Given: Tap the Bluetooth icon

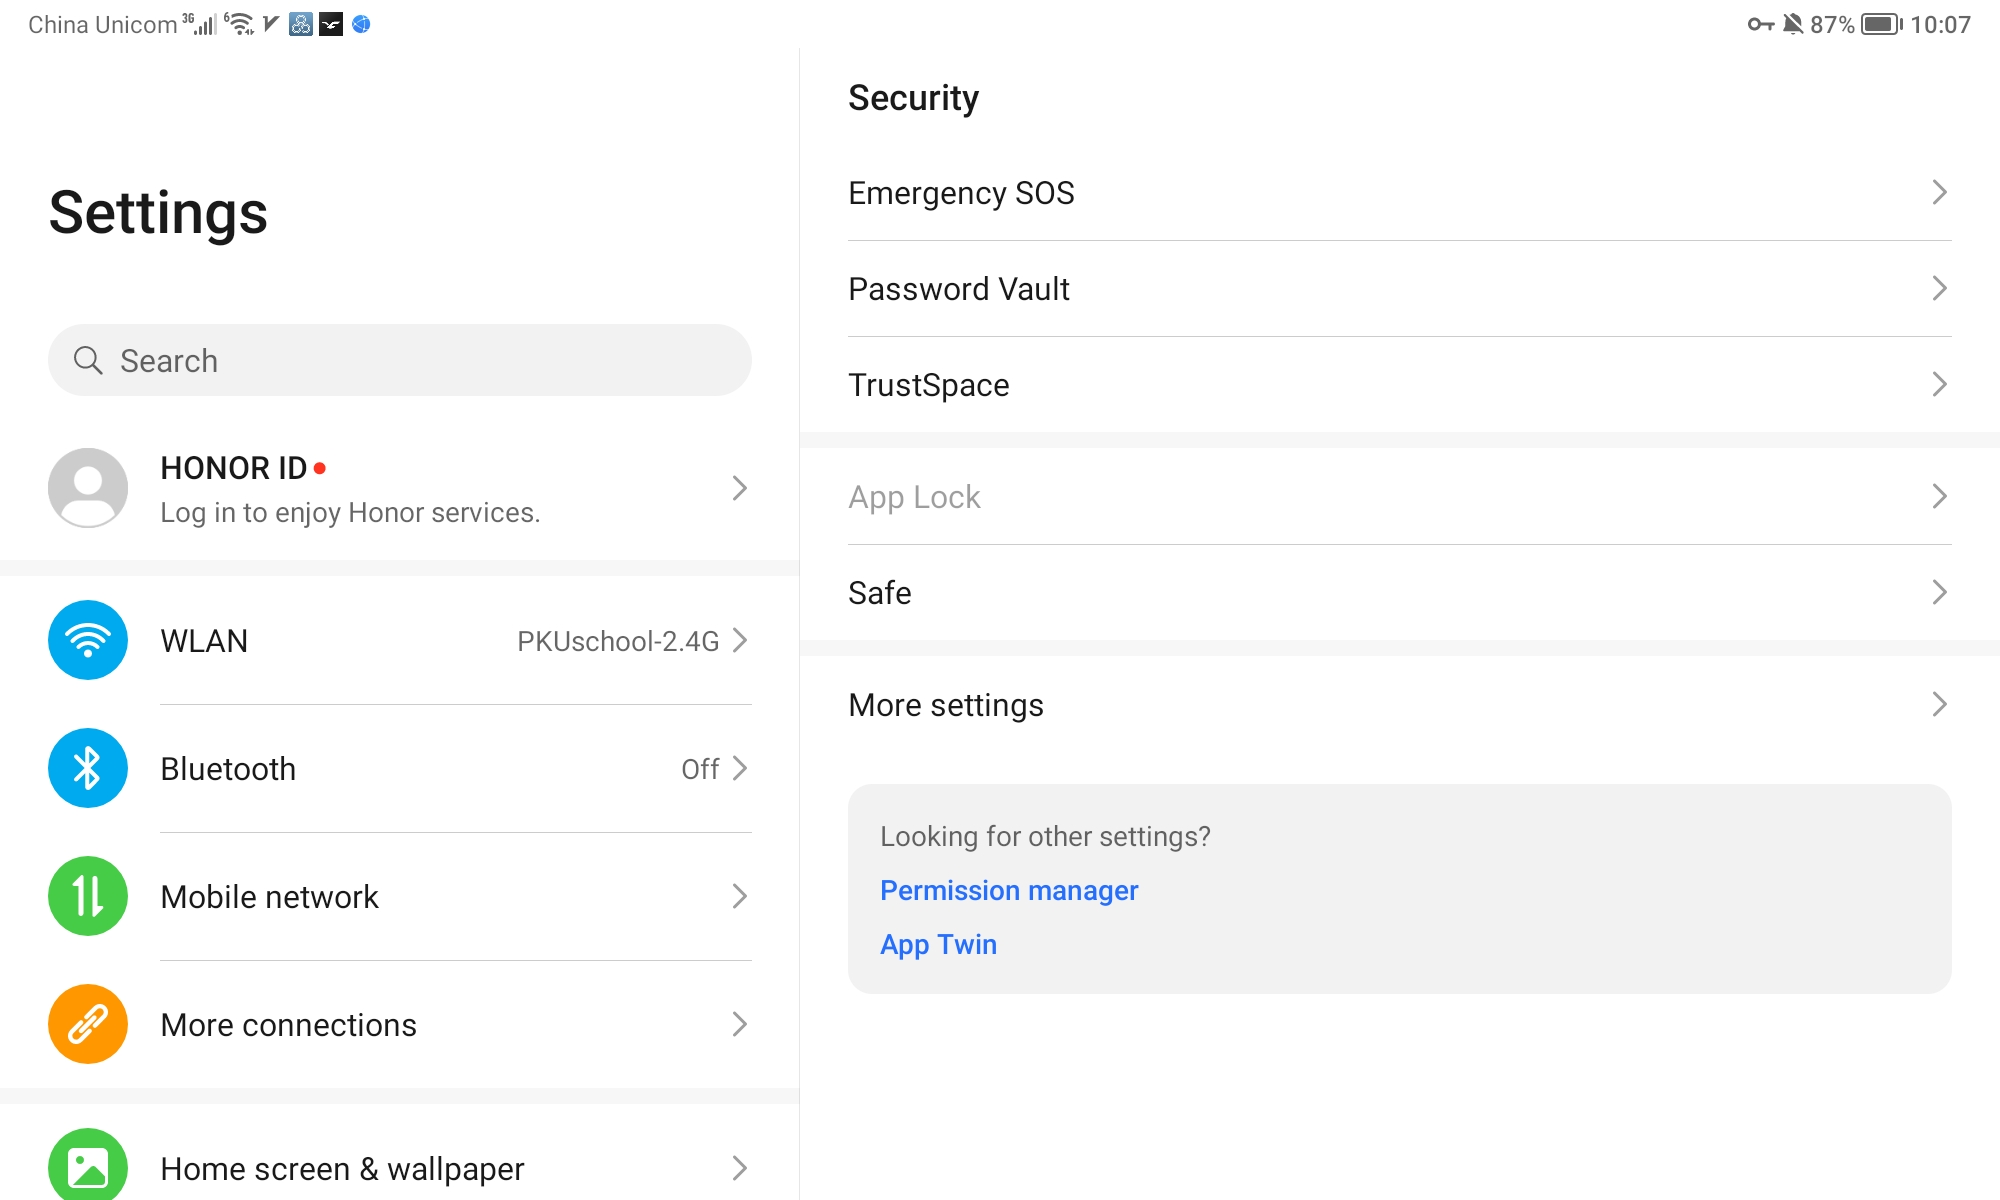Looking at the screenshot, I should [x=88, y=768].
